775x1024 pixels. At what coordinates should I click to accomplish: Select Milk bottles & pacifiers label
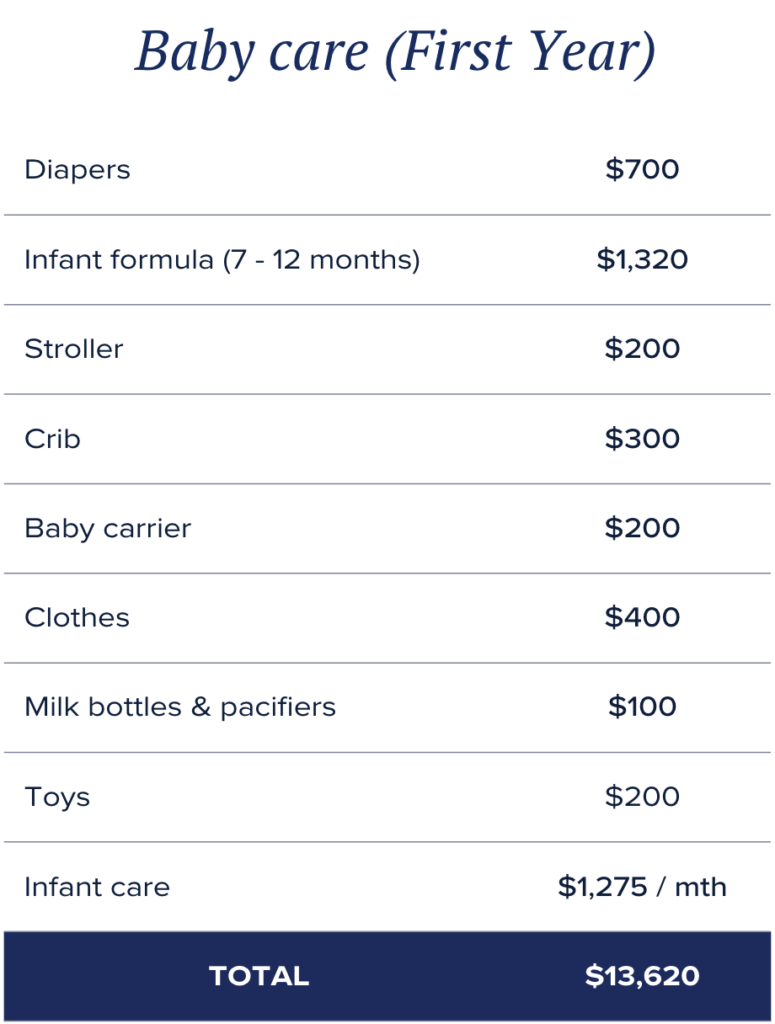180,707
